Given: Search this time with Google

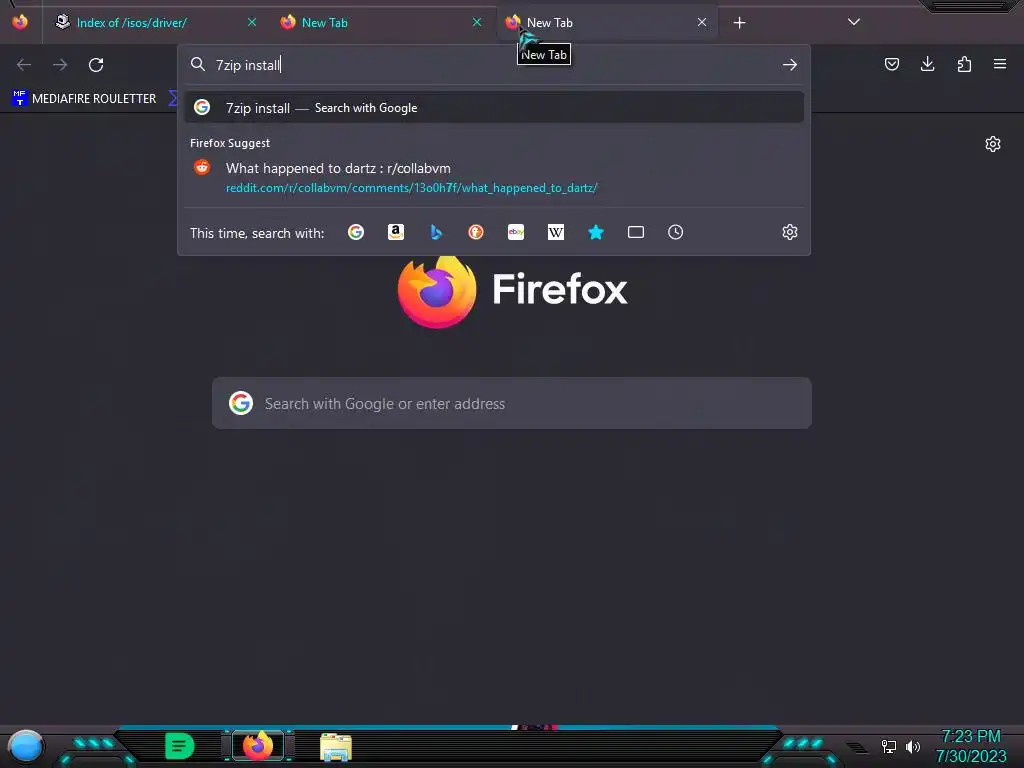Looking at the screenshot, I should tap(356, 232).
